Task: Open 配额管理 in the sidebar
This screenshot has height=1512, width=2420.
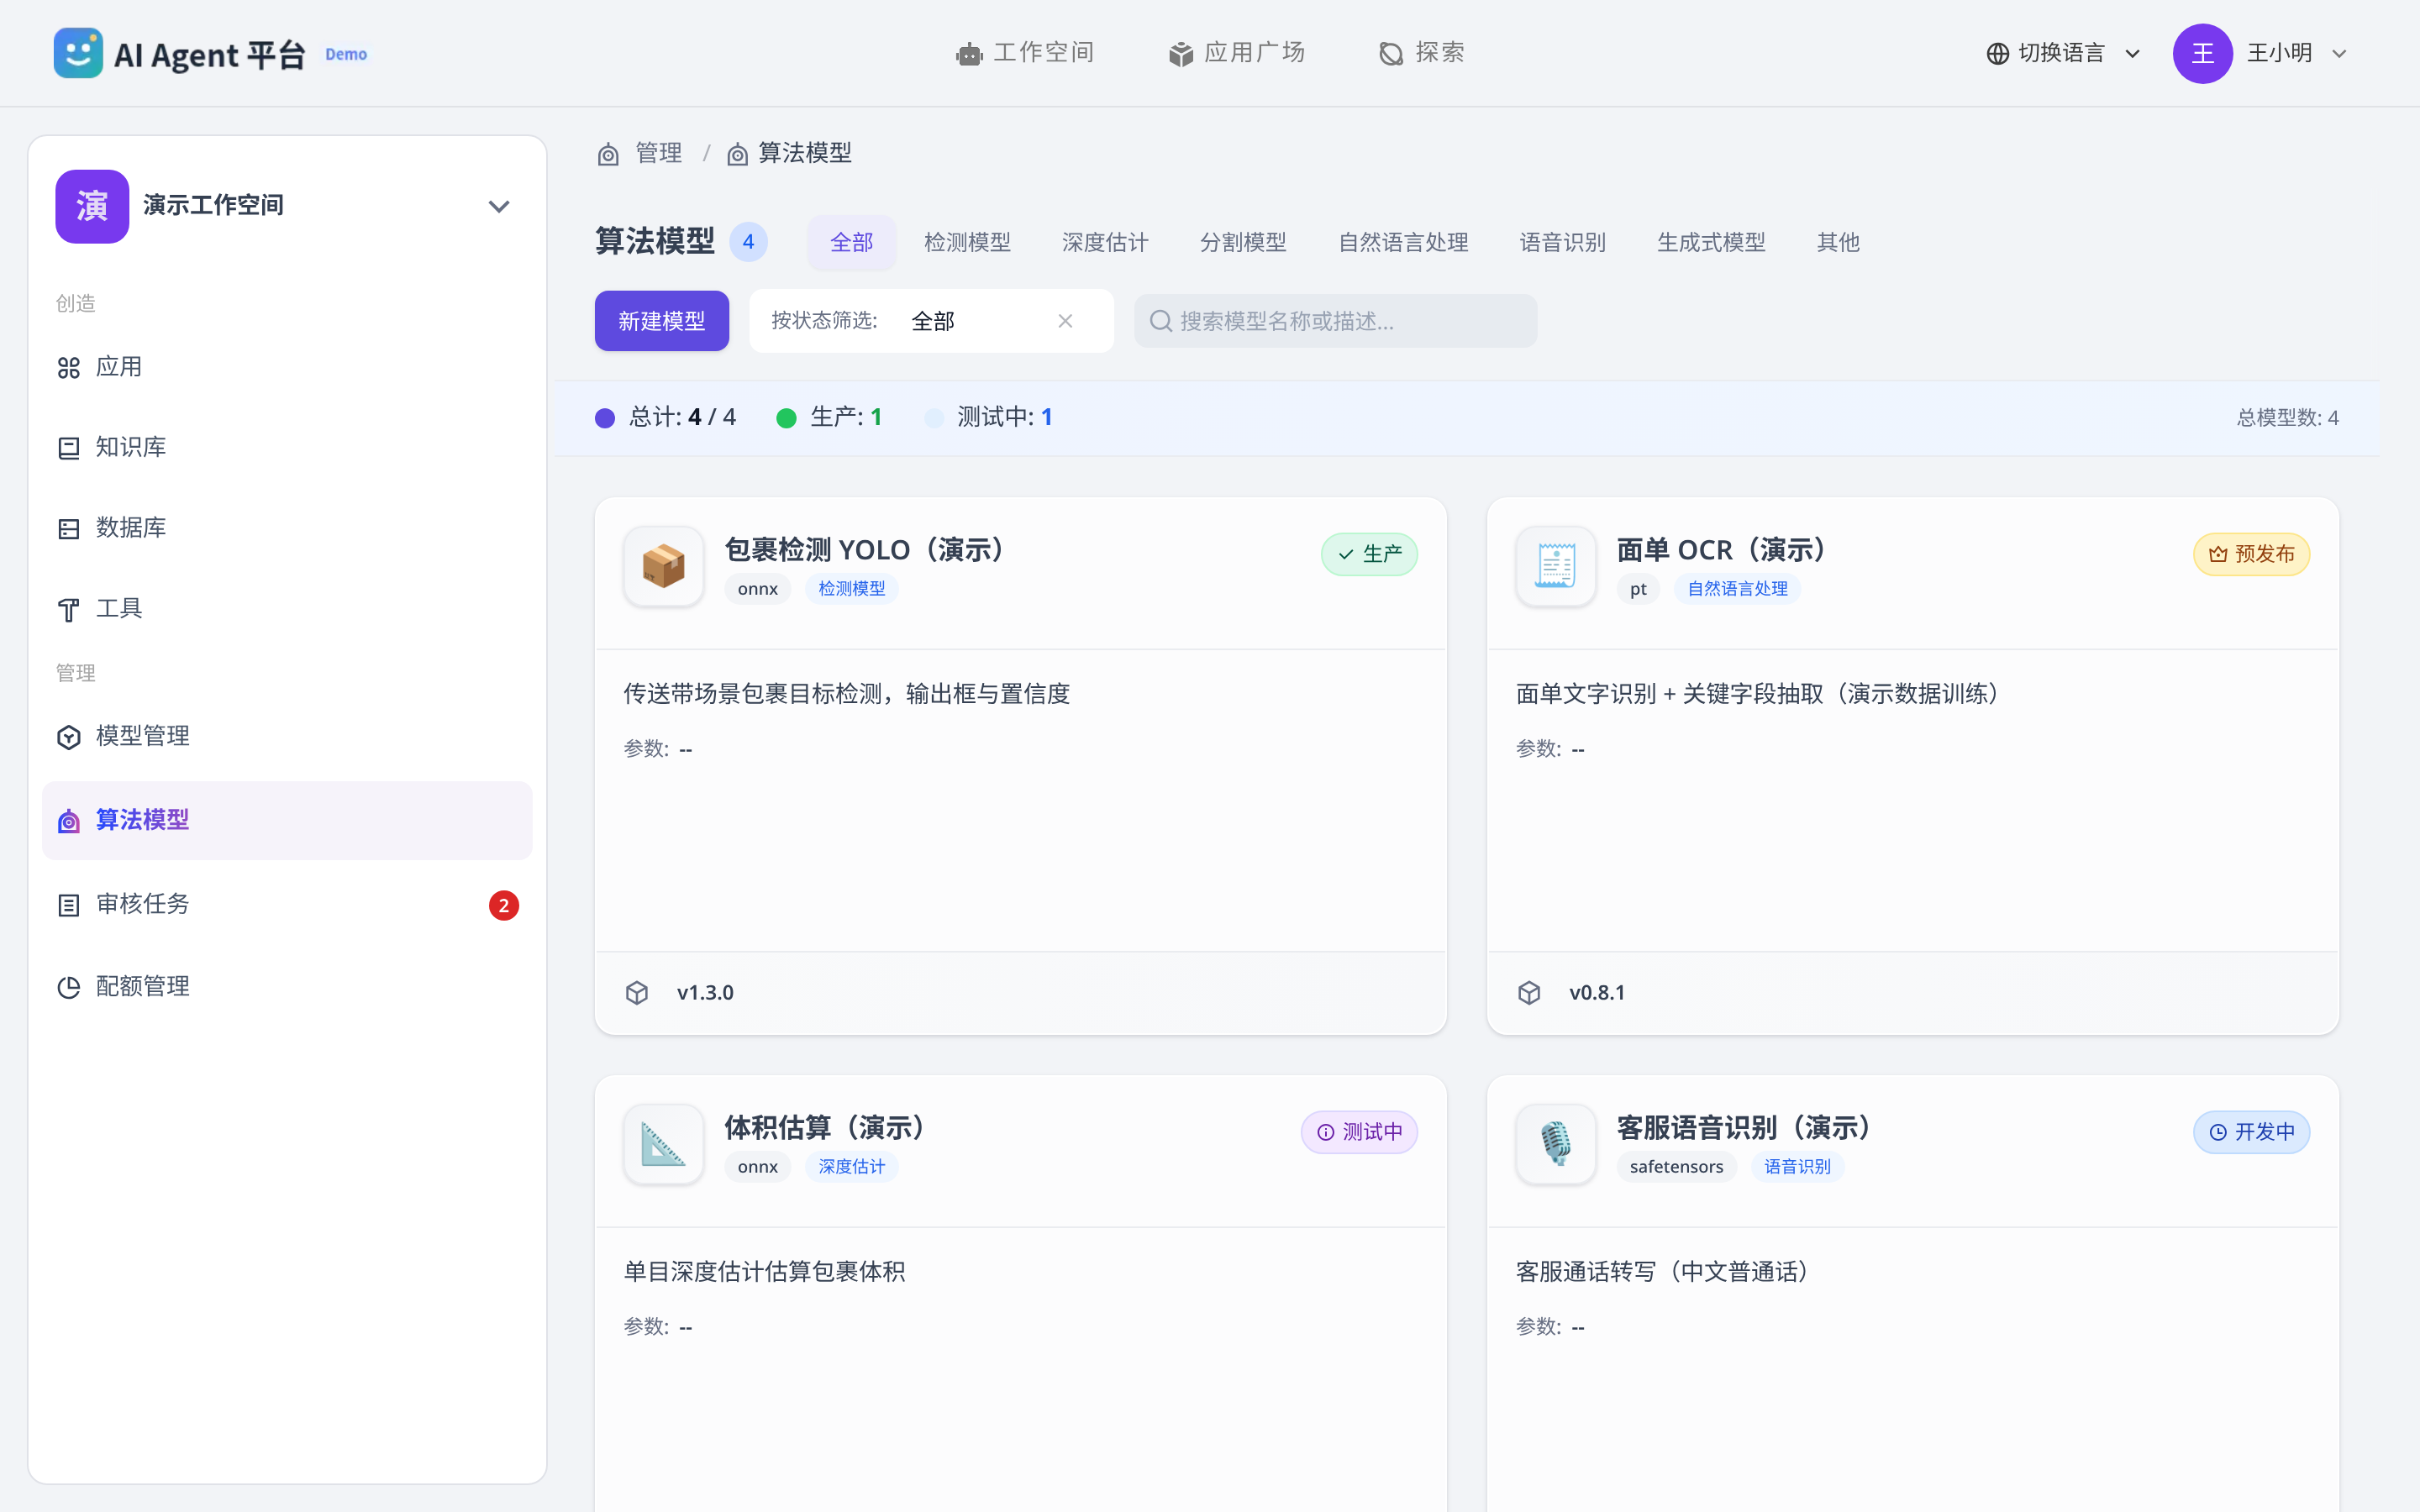Action: click(x=287, y=987)
